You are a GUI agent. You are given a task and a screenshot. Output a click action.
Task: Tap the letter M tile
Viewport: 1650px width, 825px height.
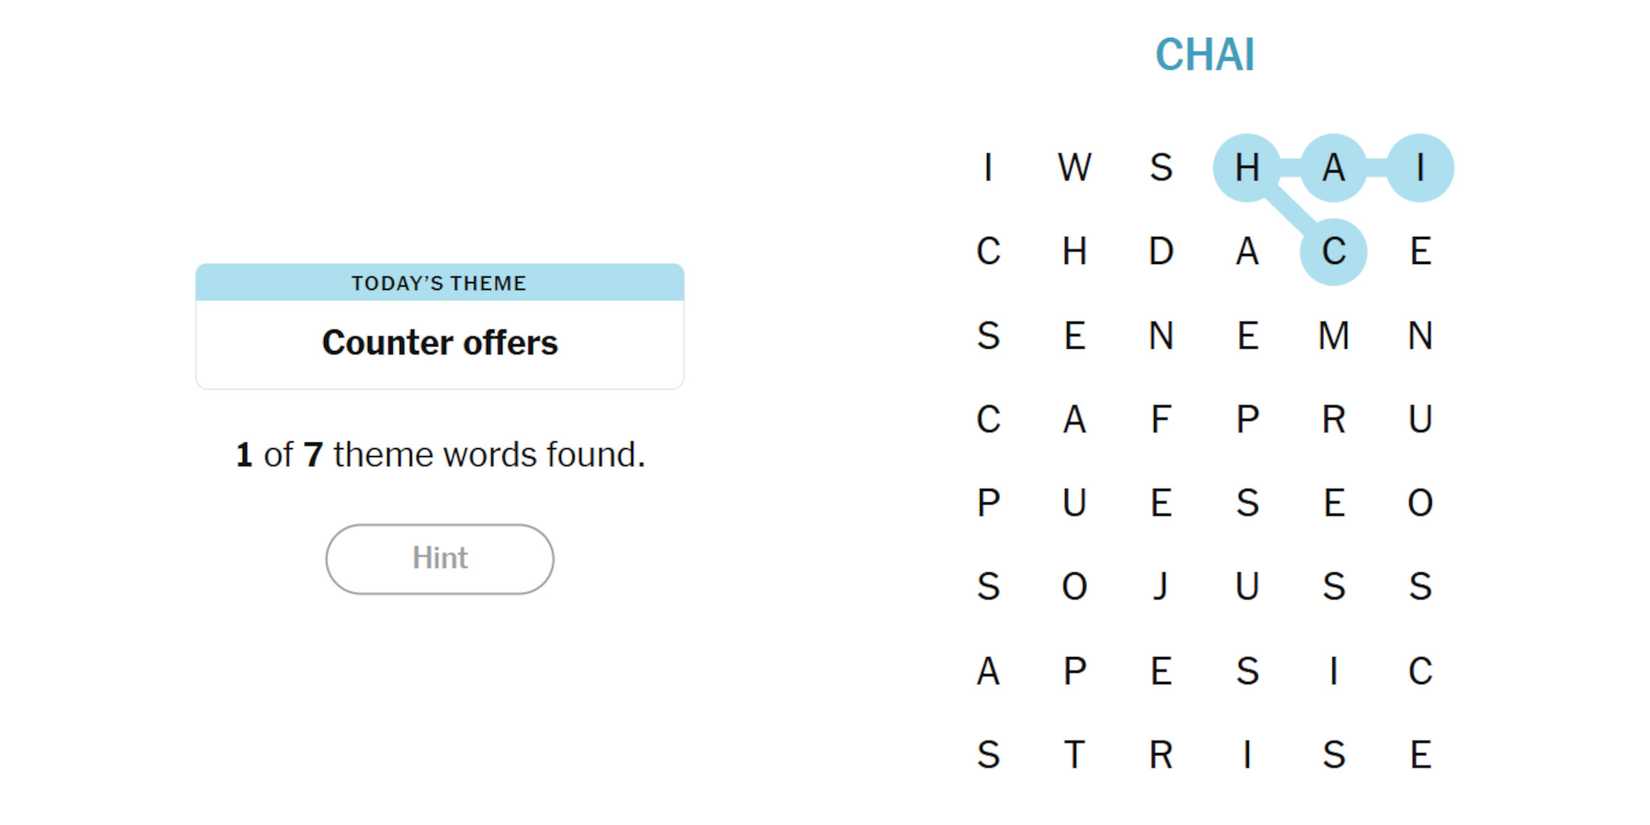pos(1333,335)
